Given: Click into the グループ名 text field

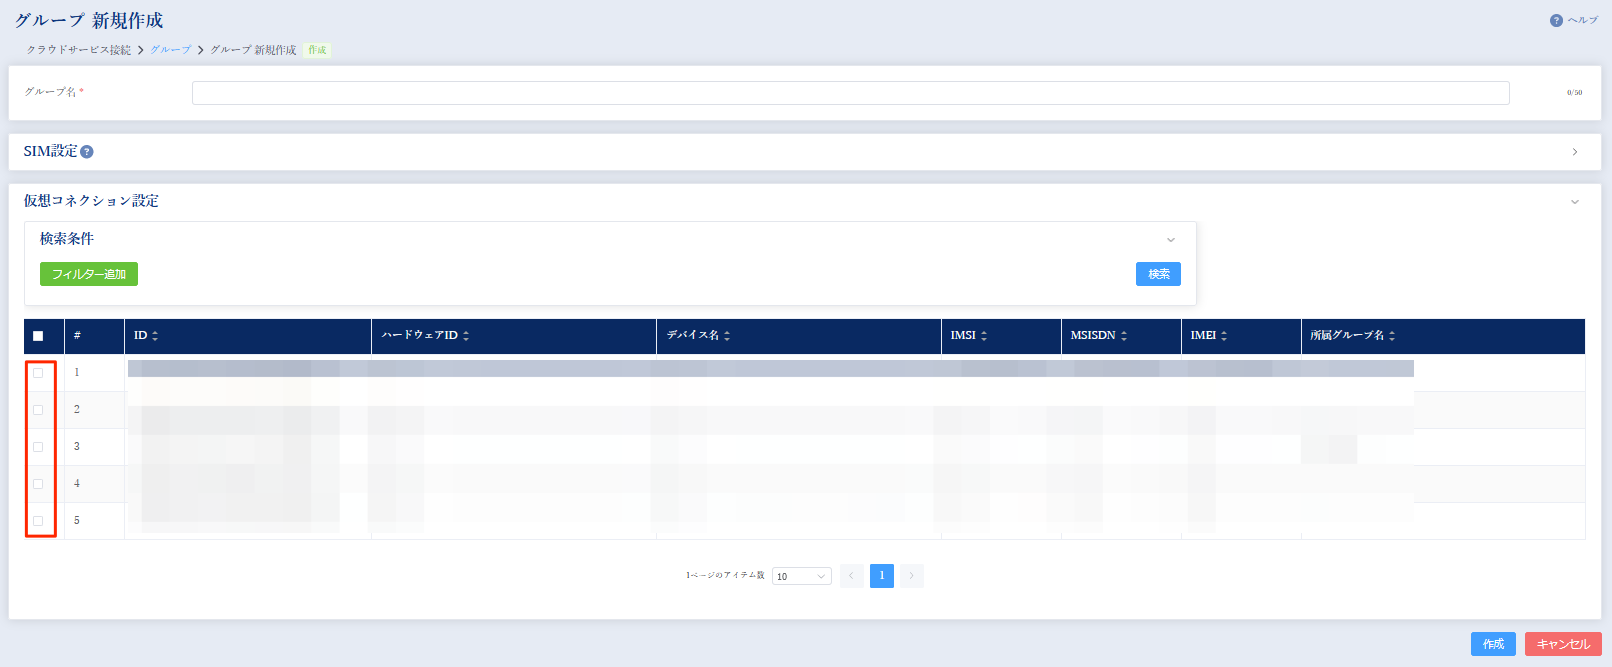Looking at the screenshot, I should (x=850, y=93).
